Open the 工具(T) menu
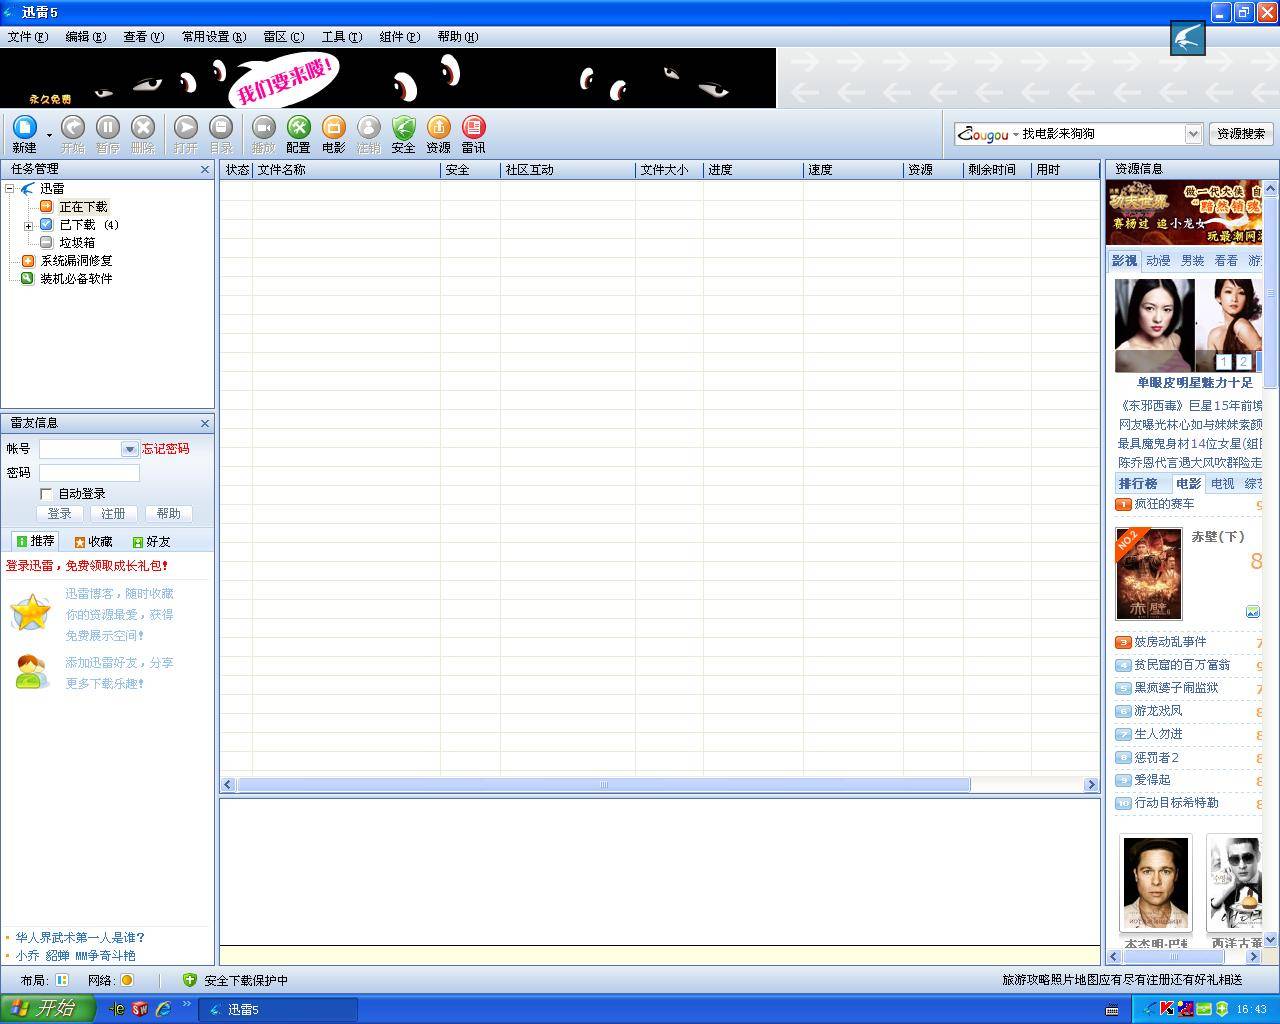The width and height of the screenshot is (1280, 1024). point(341,37)
